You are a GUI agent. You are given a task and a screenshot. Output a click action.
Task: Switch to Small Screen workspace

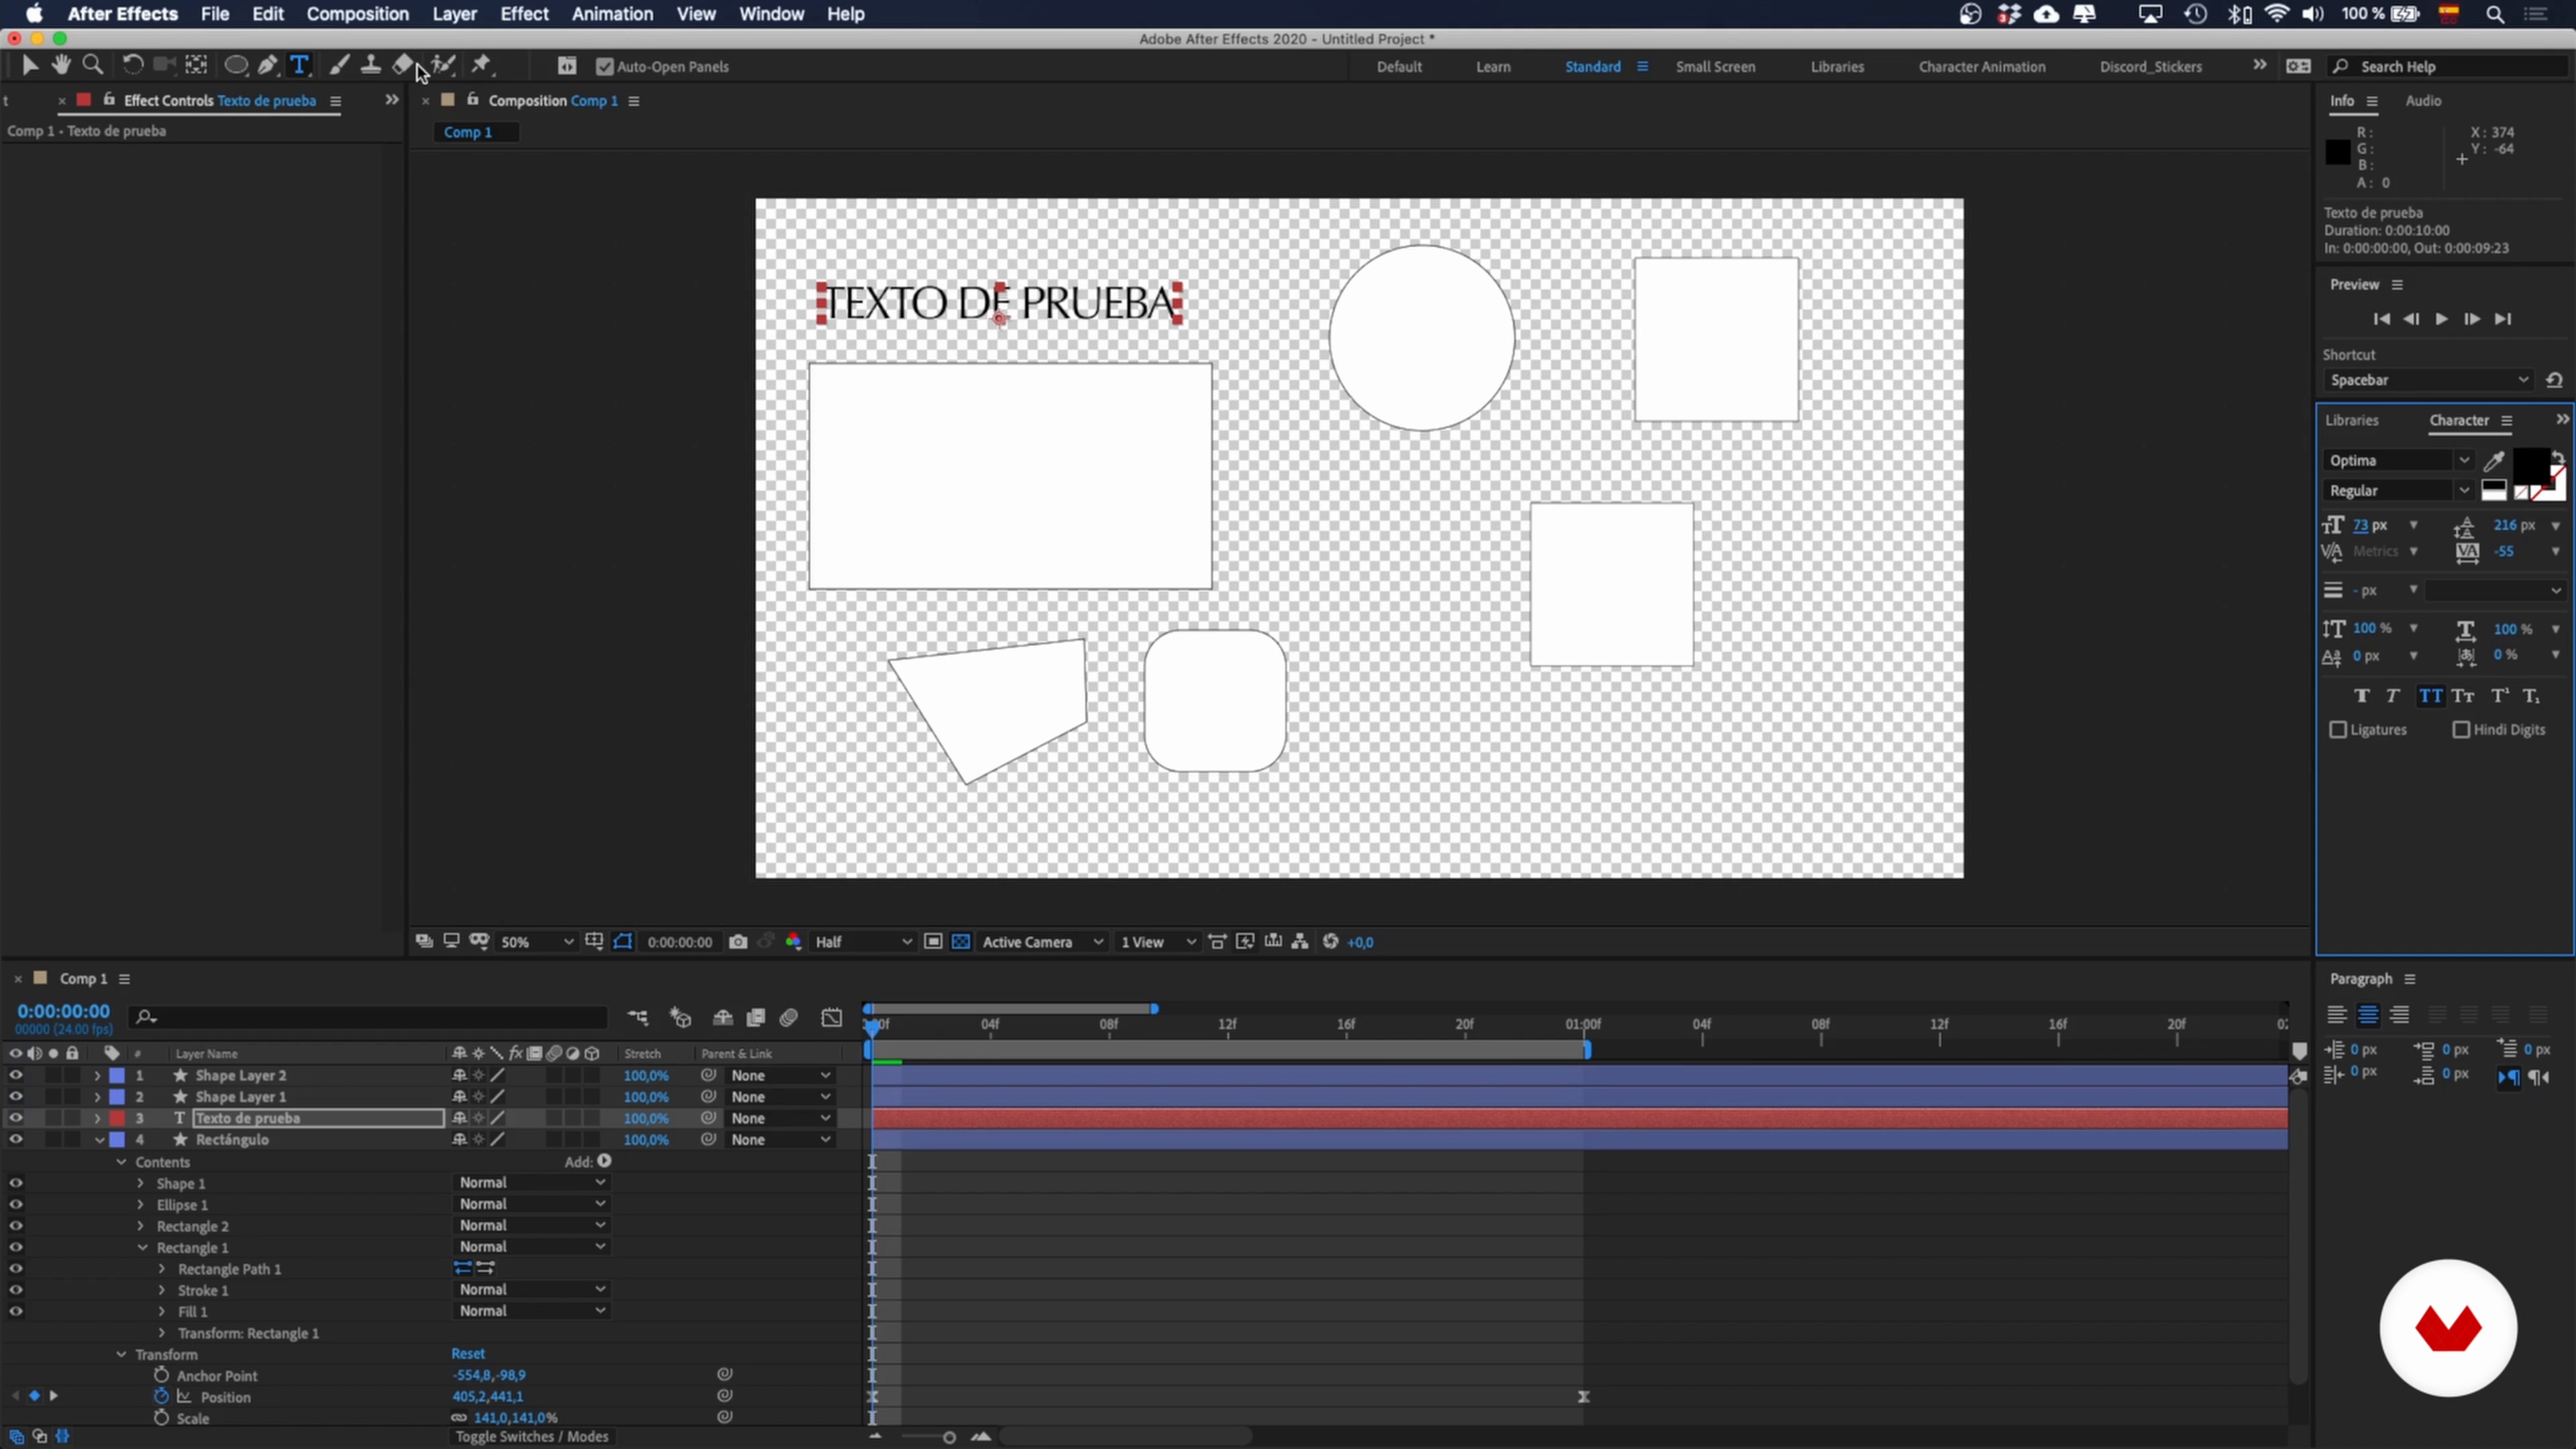(1715, 67)
